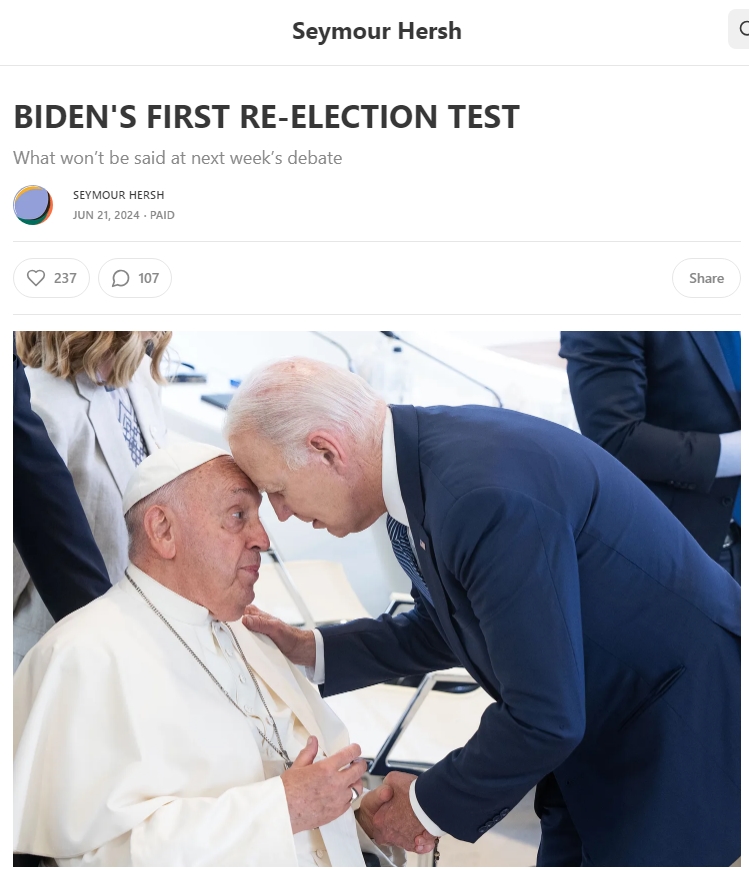The width and height of the screenshot is (749, 869).
Task: Click the search icon at top right
Action: [x=743, y=29]
